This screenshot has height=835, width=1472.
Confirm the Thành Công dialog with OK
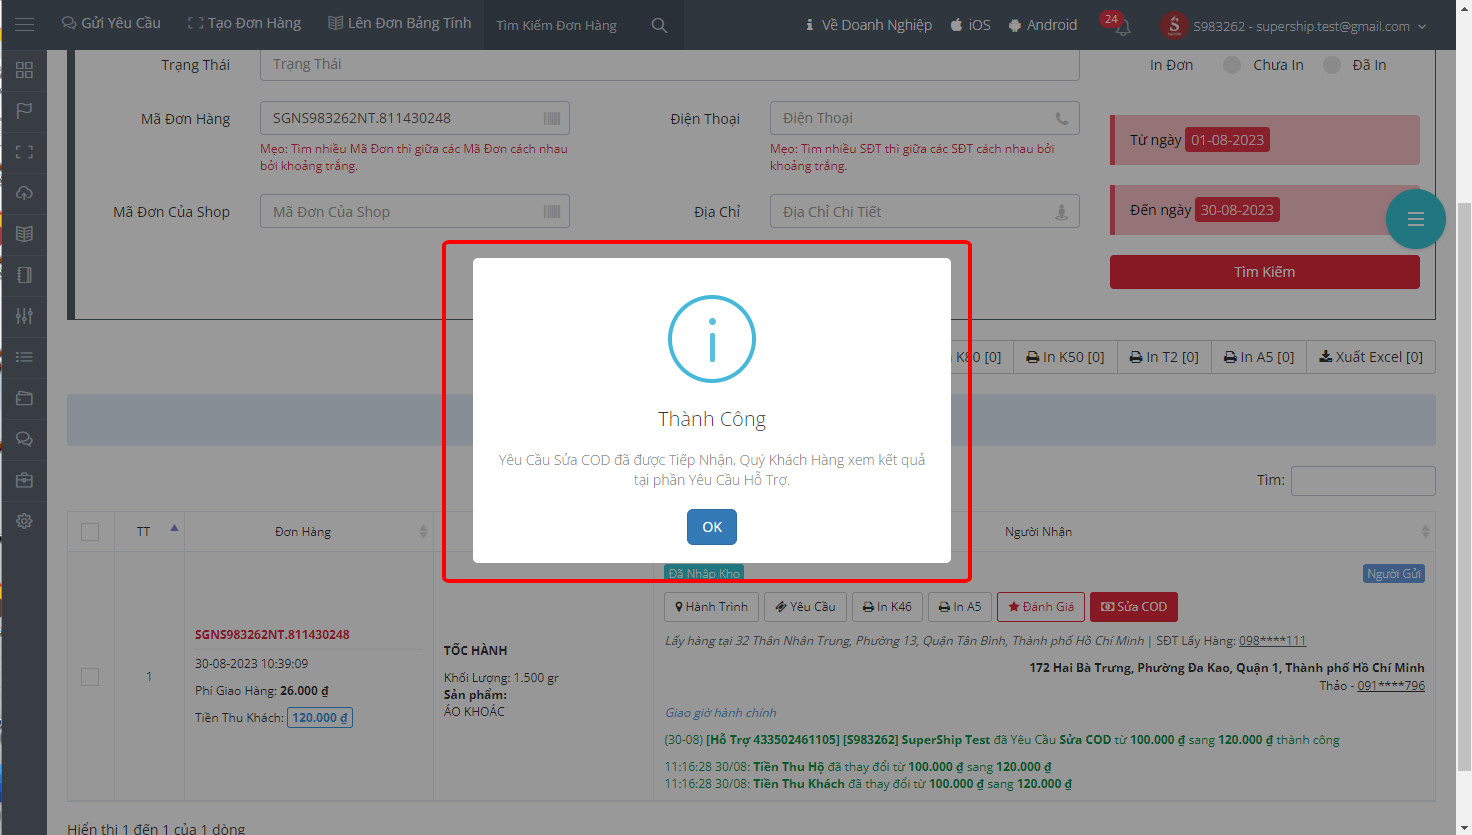pyautogui.click(x=711, y=527)
